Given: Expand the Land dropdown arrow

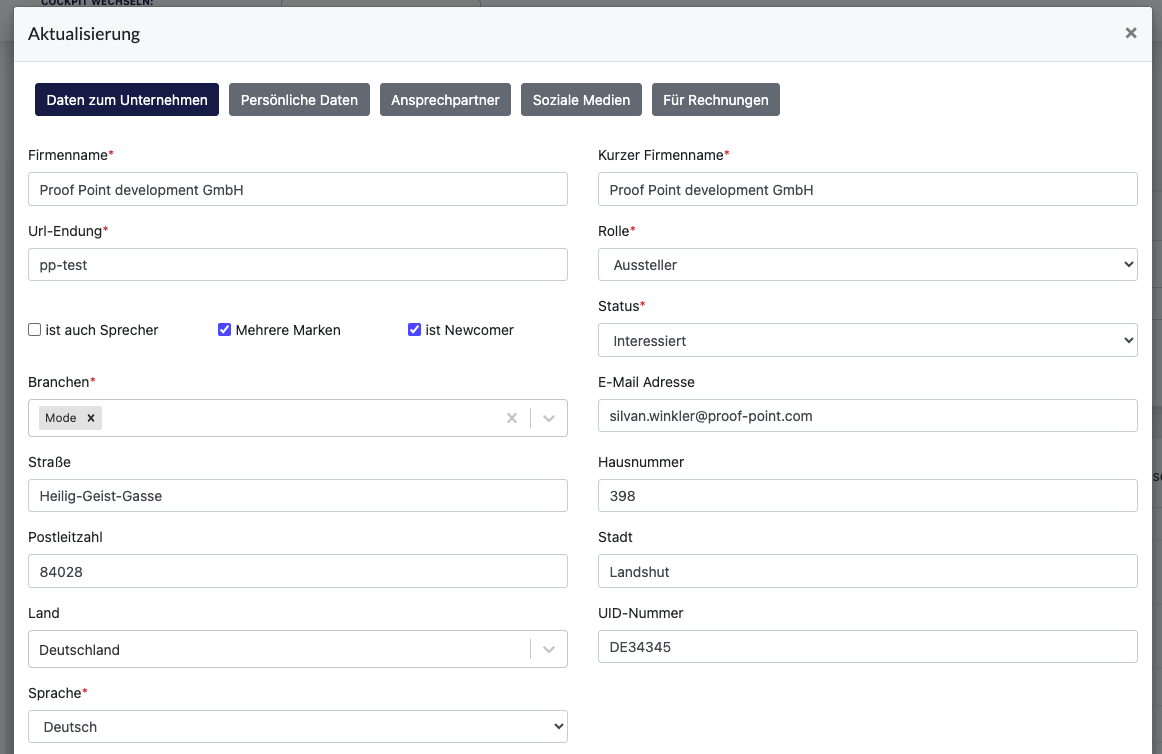Looking at the screenshot, I should [x=549, y=649].
